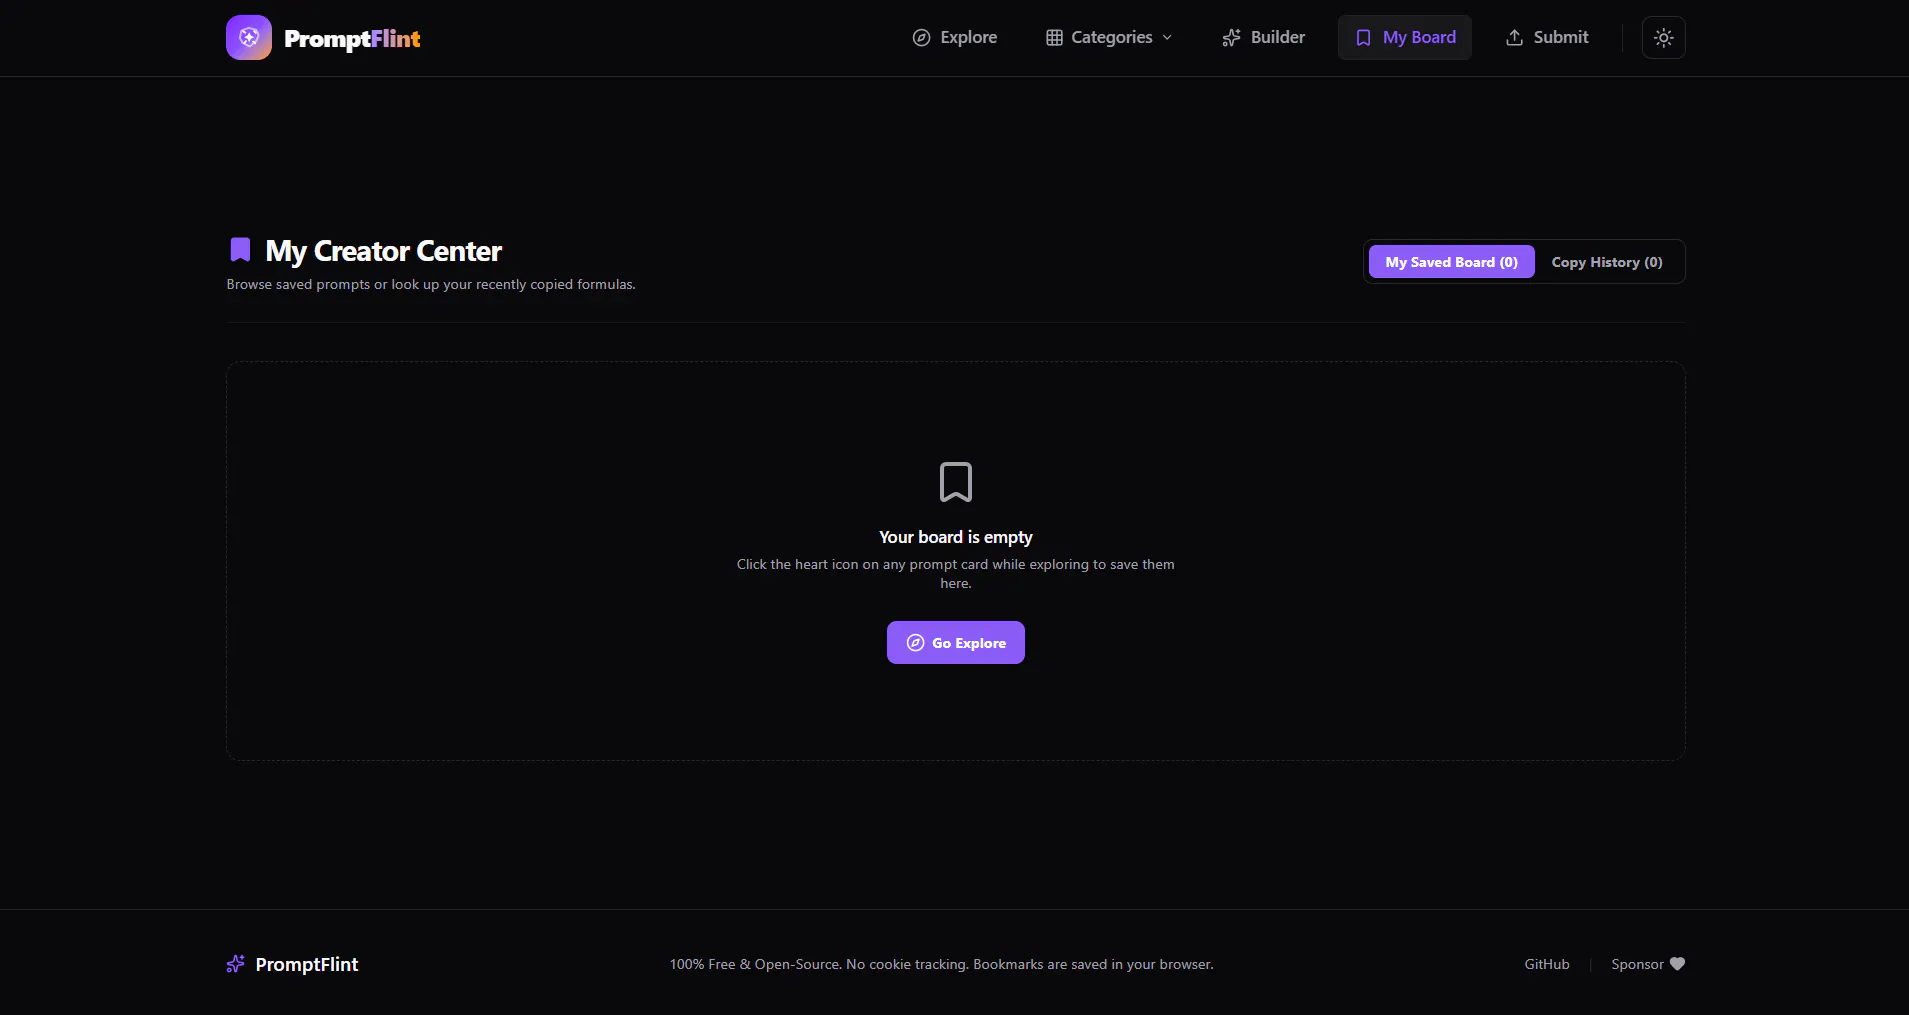Click the My Creator Center heading
Screen dimensions: 1909x1015
click(384, 251)
